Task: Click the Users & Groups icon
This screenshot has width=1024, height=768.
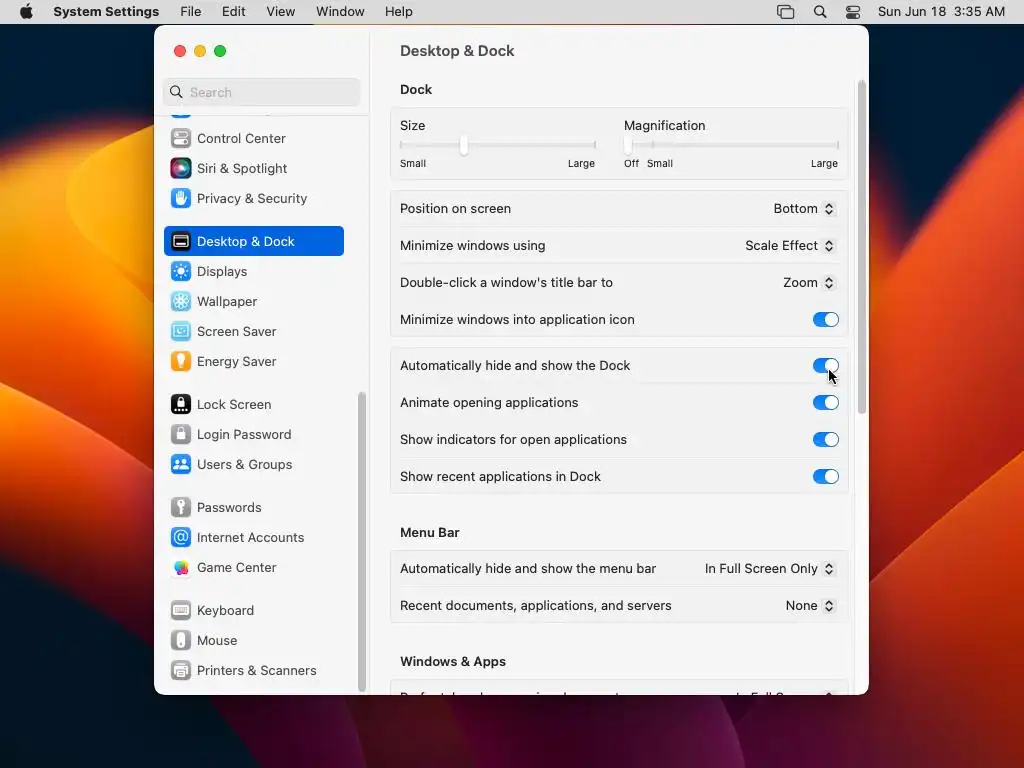Action: (181, 465)
